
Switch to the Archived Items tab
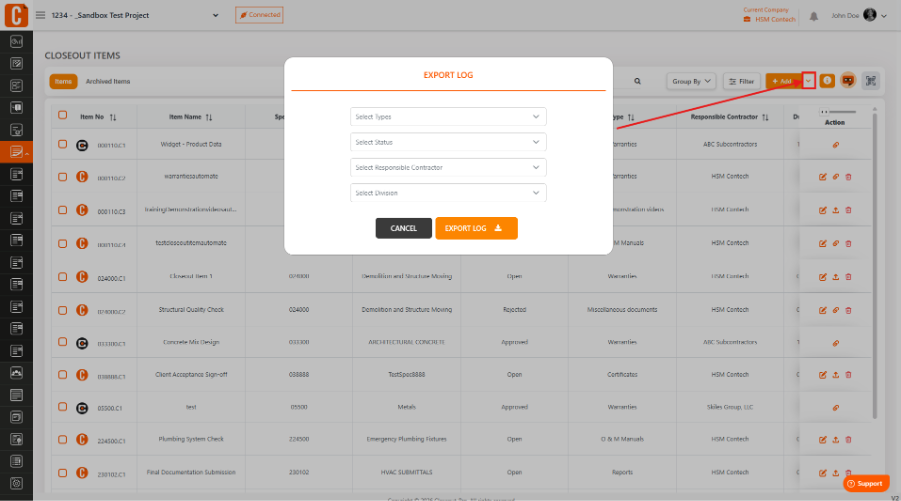pos(108,82)
